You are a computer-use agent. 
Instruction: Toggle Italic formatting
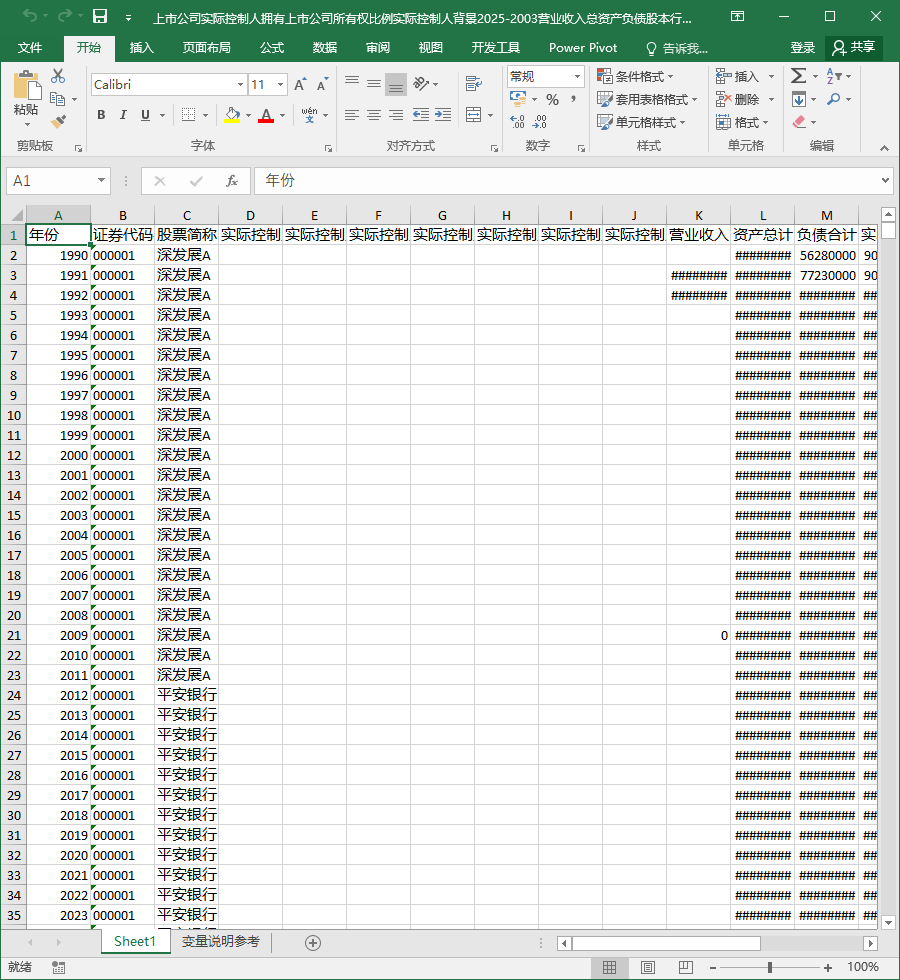point(123,115)
